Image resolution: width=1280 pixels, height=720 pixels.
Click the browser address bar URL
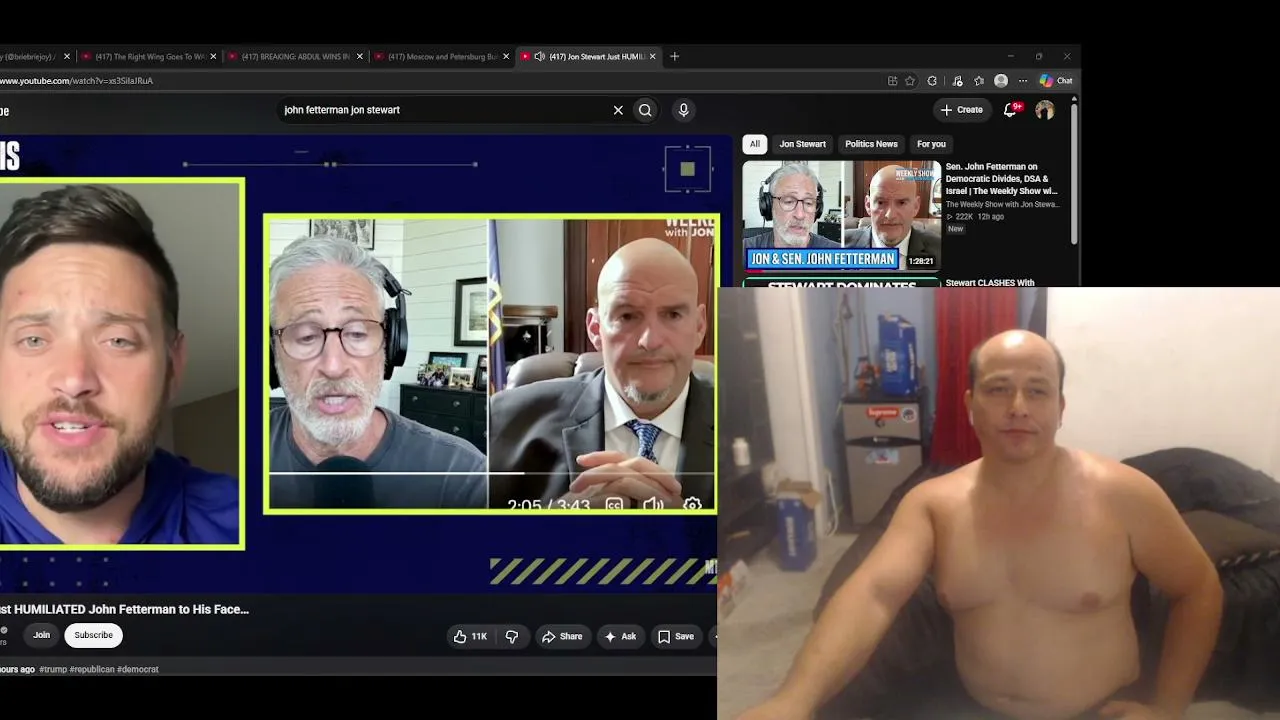click(x=77, y=81)
